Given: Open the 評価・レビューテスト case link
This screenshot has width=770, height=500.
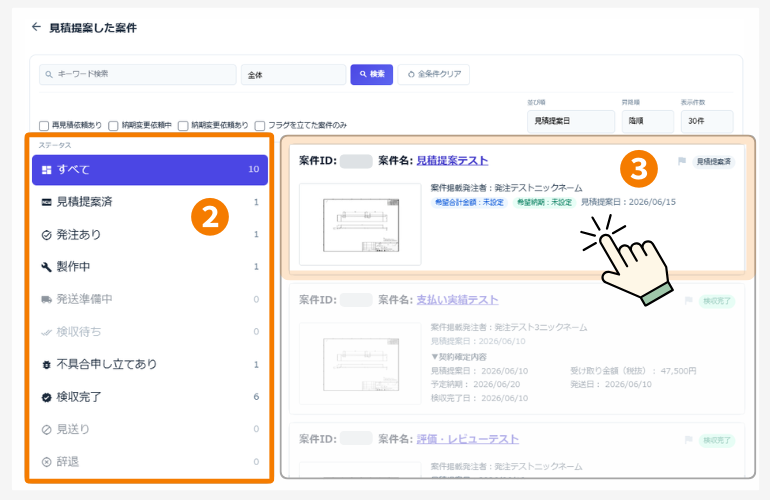Looking at the screenshot, I should pyautogui.click(x=468, y=440).
